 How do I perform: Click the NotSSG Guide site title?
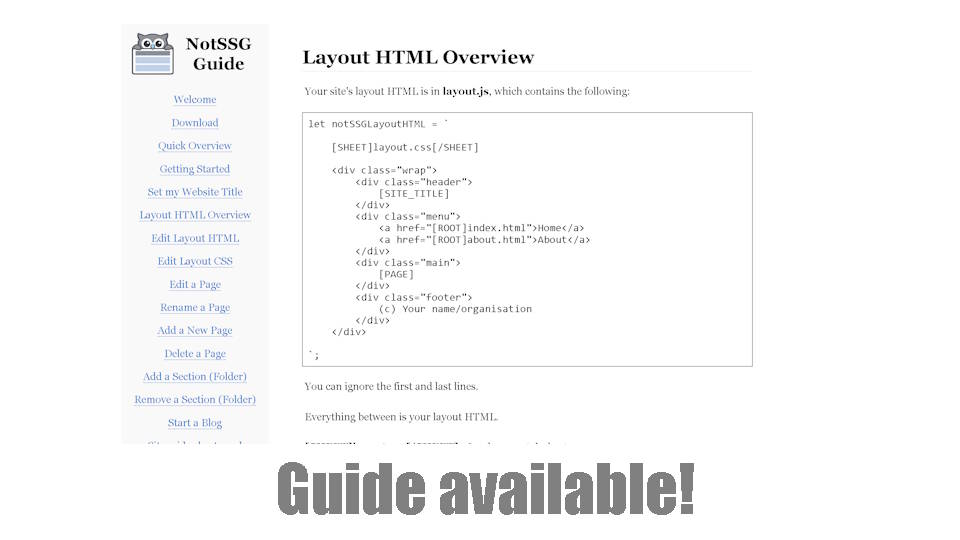[x=218, y=54]
